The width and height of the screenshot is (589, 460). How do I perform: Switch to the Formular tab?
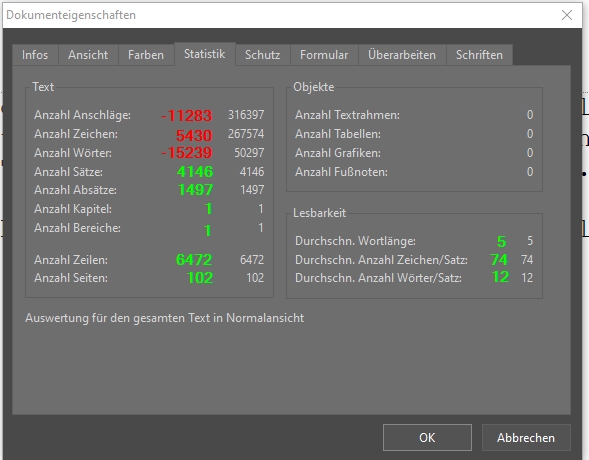click(324, 55)
